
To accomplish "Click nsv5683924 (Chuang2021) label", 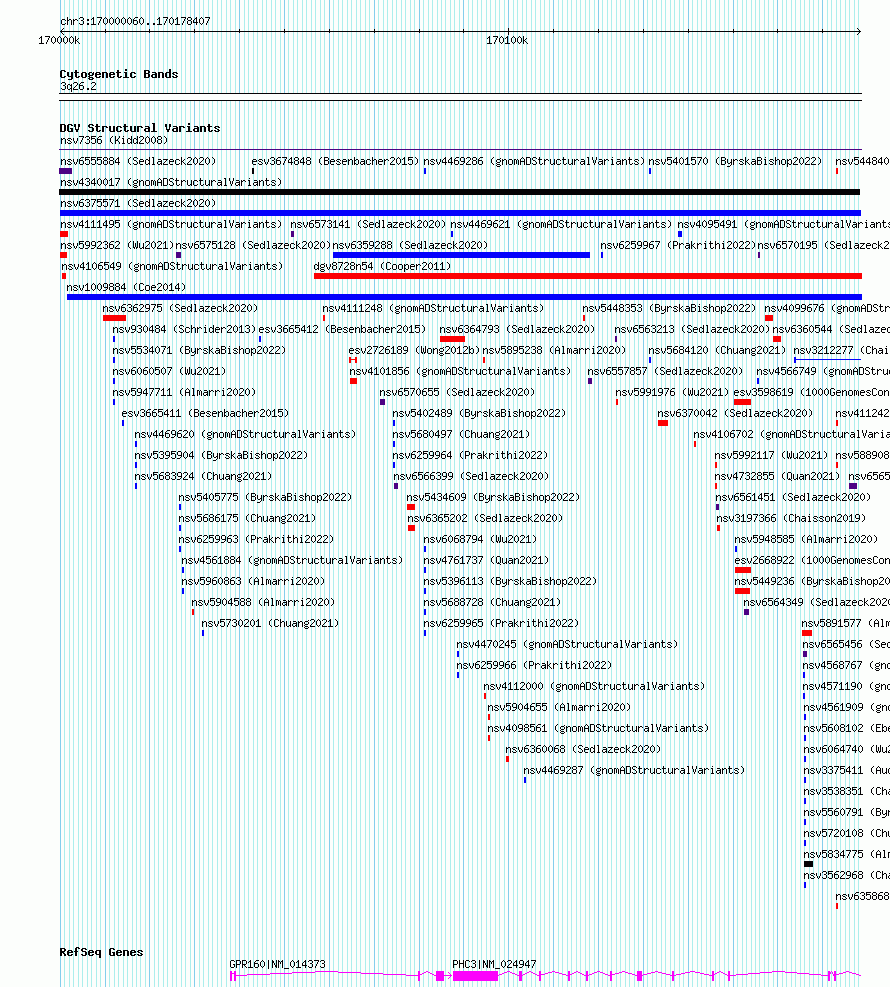I will 203,477.
